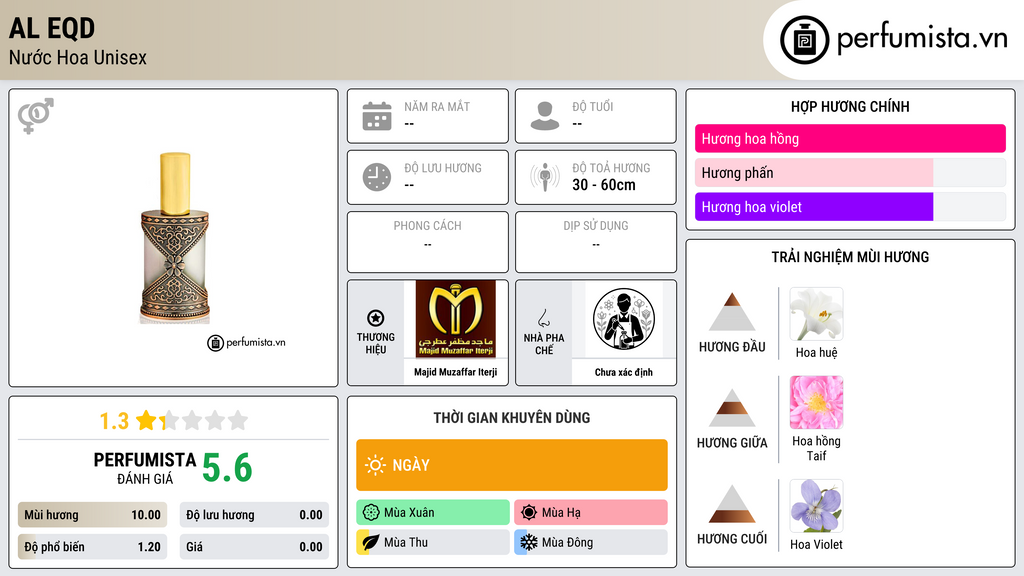This screenshot has width=1024, height=576.
Task: Click the Độ tuổi label
Action: (593, 106)
